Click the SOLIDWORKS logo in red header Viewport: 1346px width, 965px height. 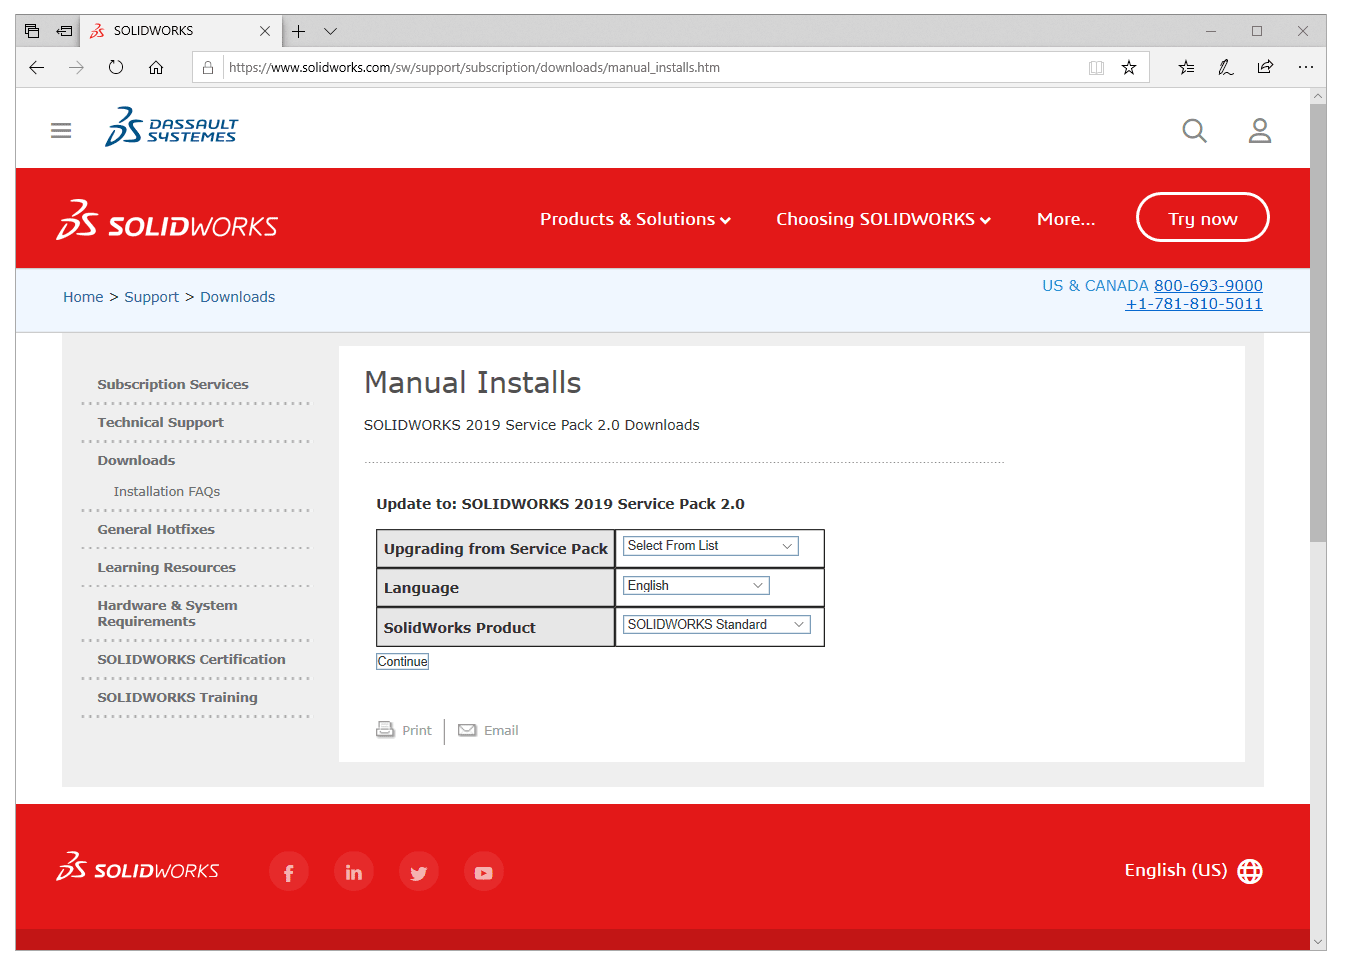[x=167, y=220]
